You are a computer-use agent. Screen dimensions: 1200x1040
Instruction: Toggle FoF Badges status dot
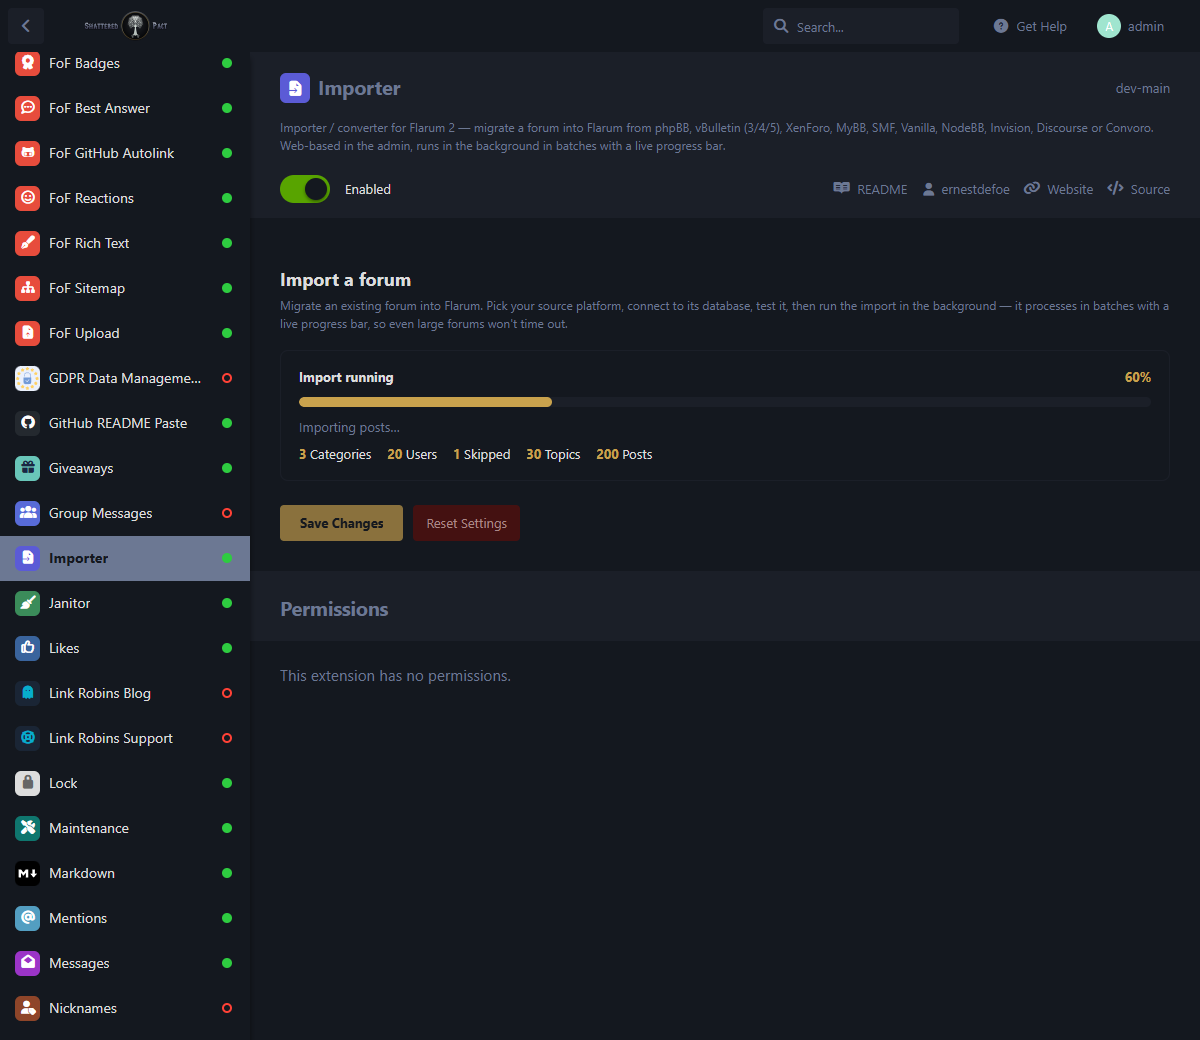227,63
